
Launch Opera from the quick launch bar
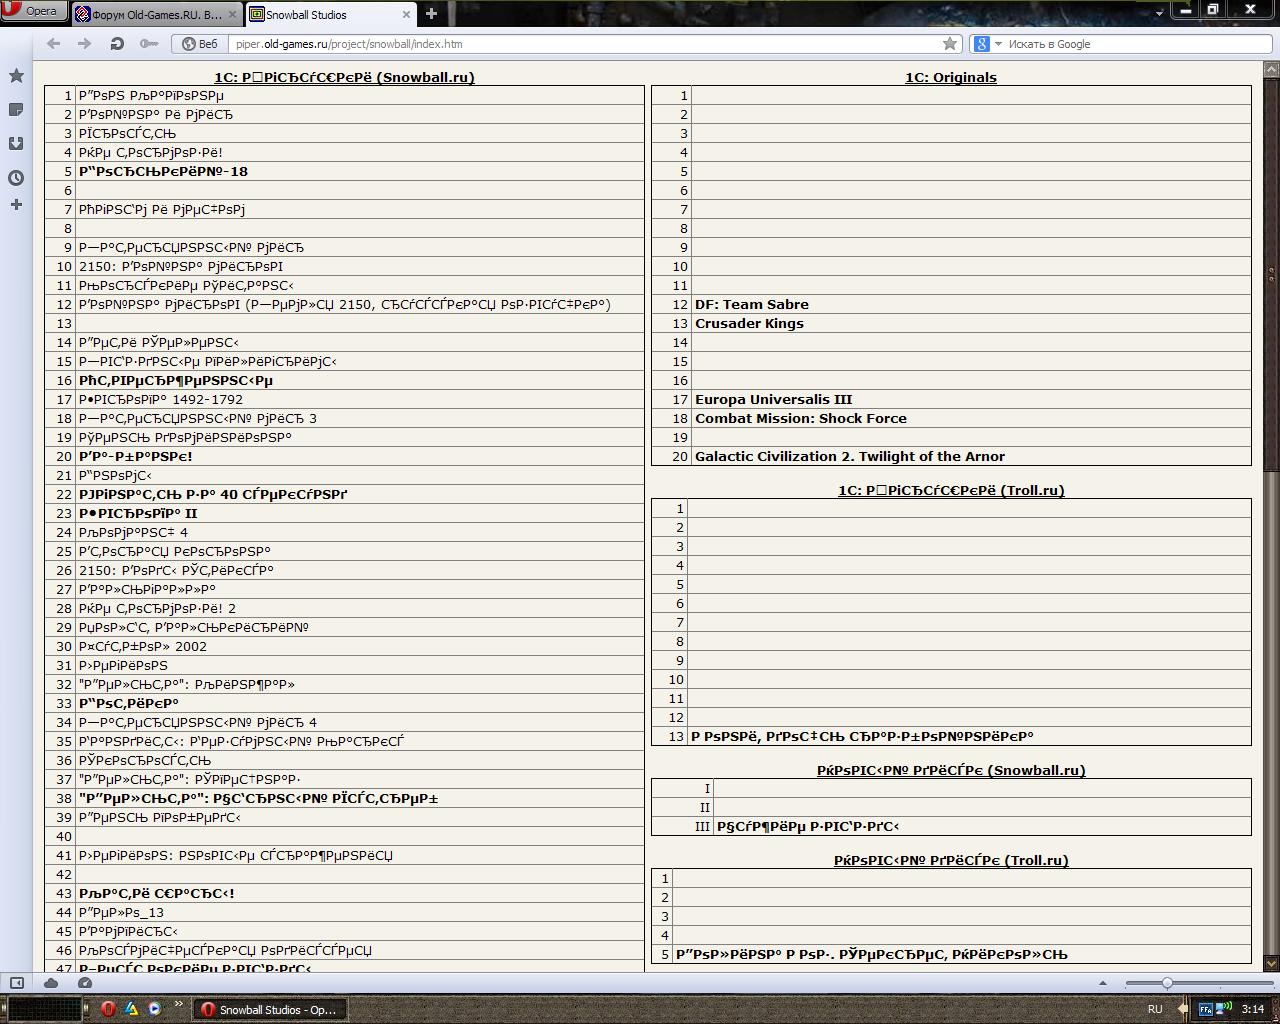tap(109, 1009)
